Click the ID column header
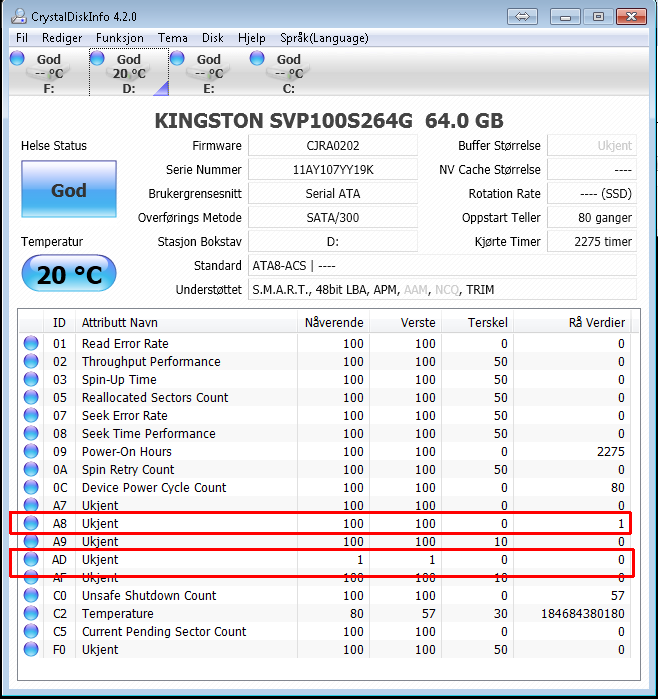The image size is (658, 699). [x=59, y=322]
